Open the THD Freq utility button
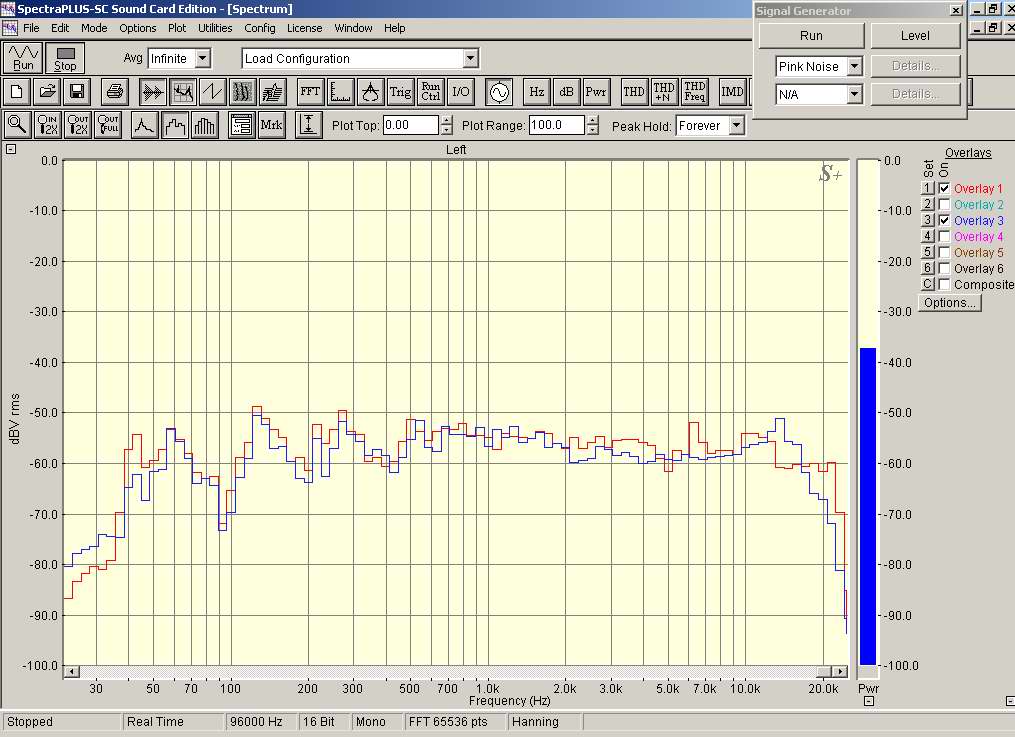The width and height of the screenshot is (1015, 737). point(694,92)
